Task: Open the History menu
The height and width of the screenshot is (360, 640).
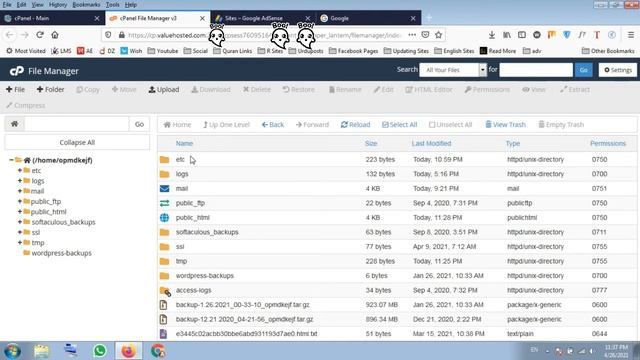Action: [x=58, y=5]
